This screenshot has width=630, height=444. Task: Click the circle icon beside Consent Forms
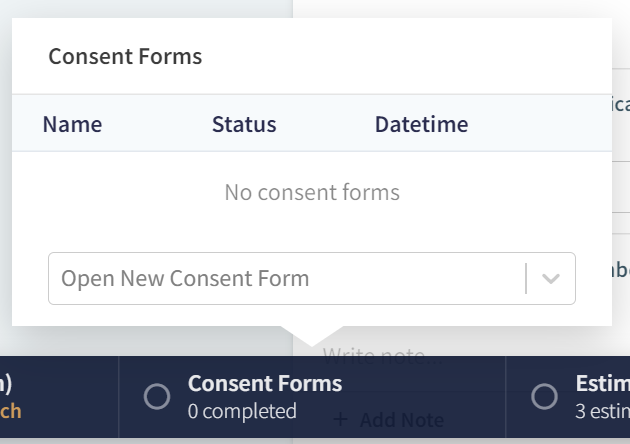click(157, 397)
